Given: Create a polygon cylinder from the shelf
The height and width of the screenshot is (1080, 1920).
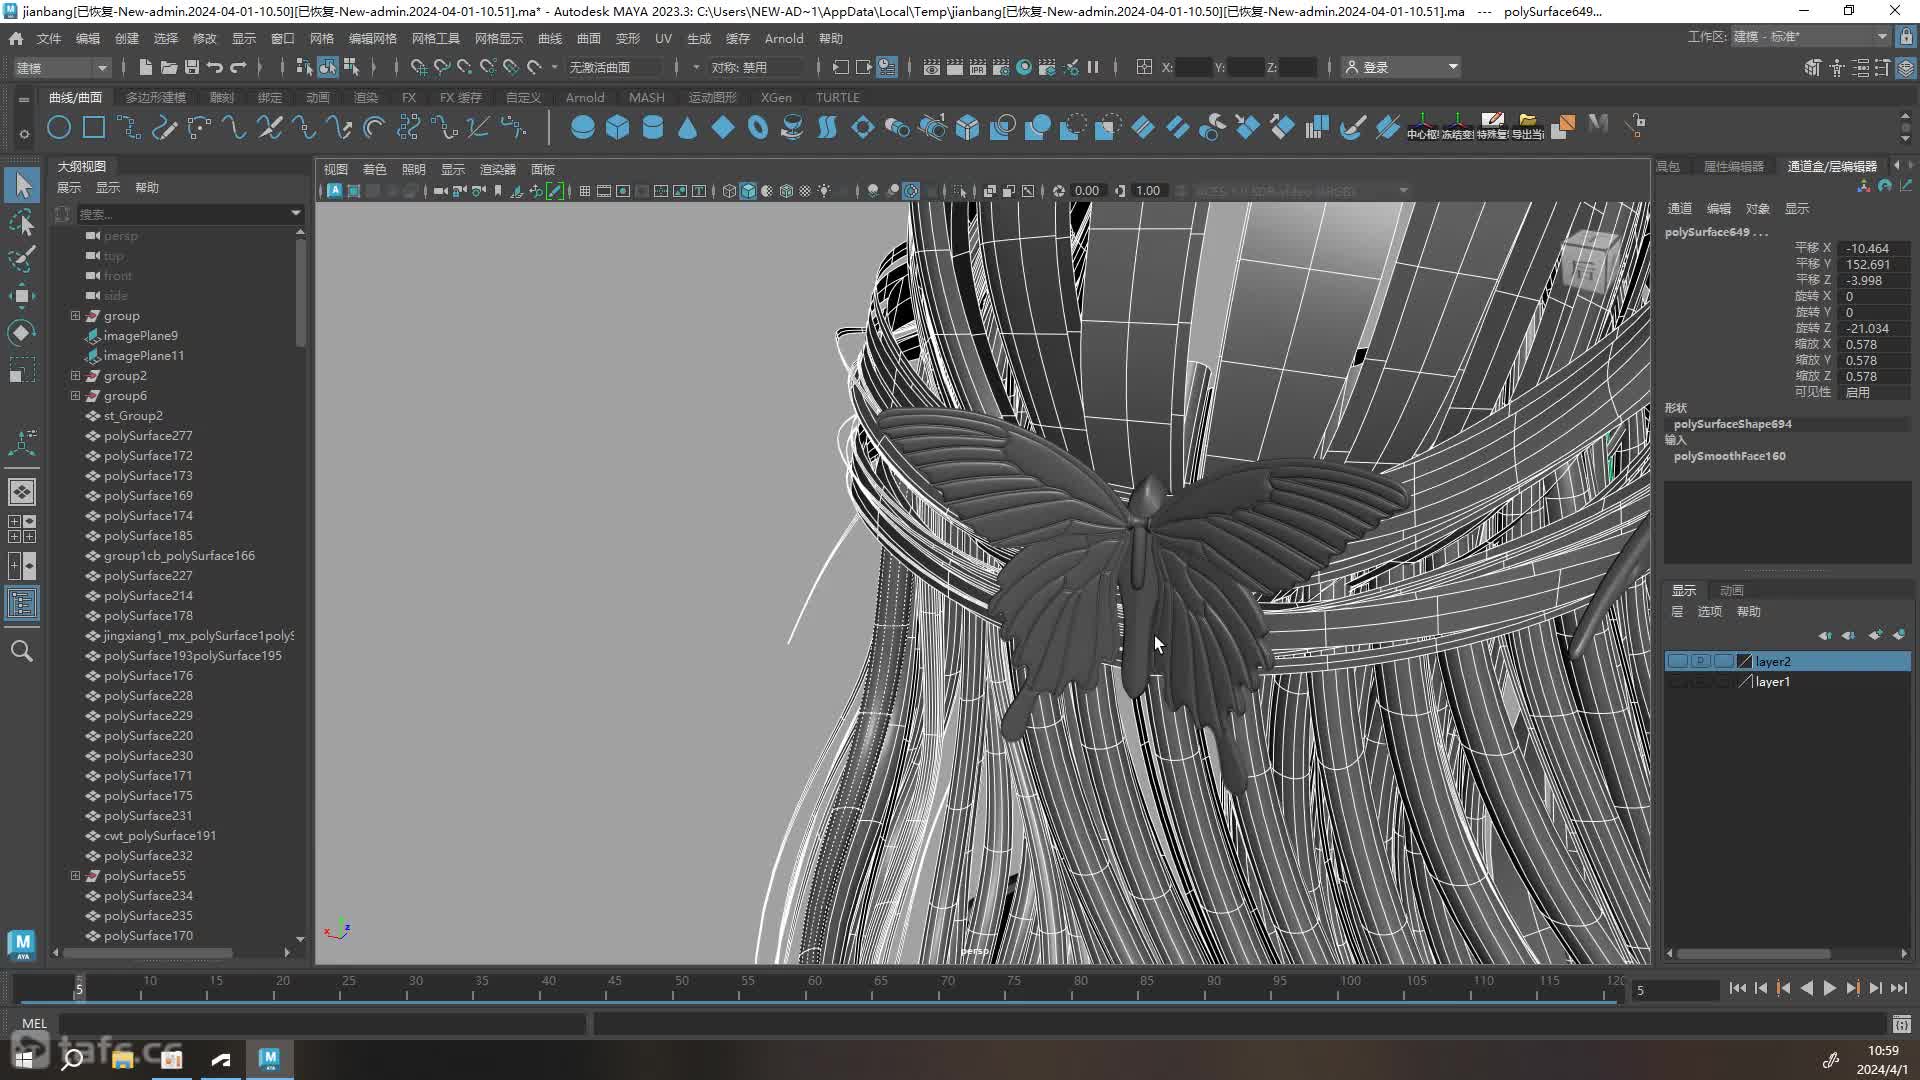Looking at the screenshot, I should [x=652, y=127].
